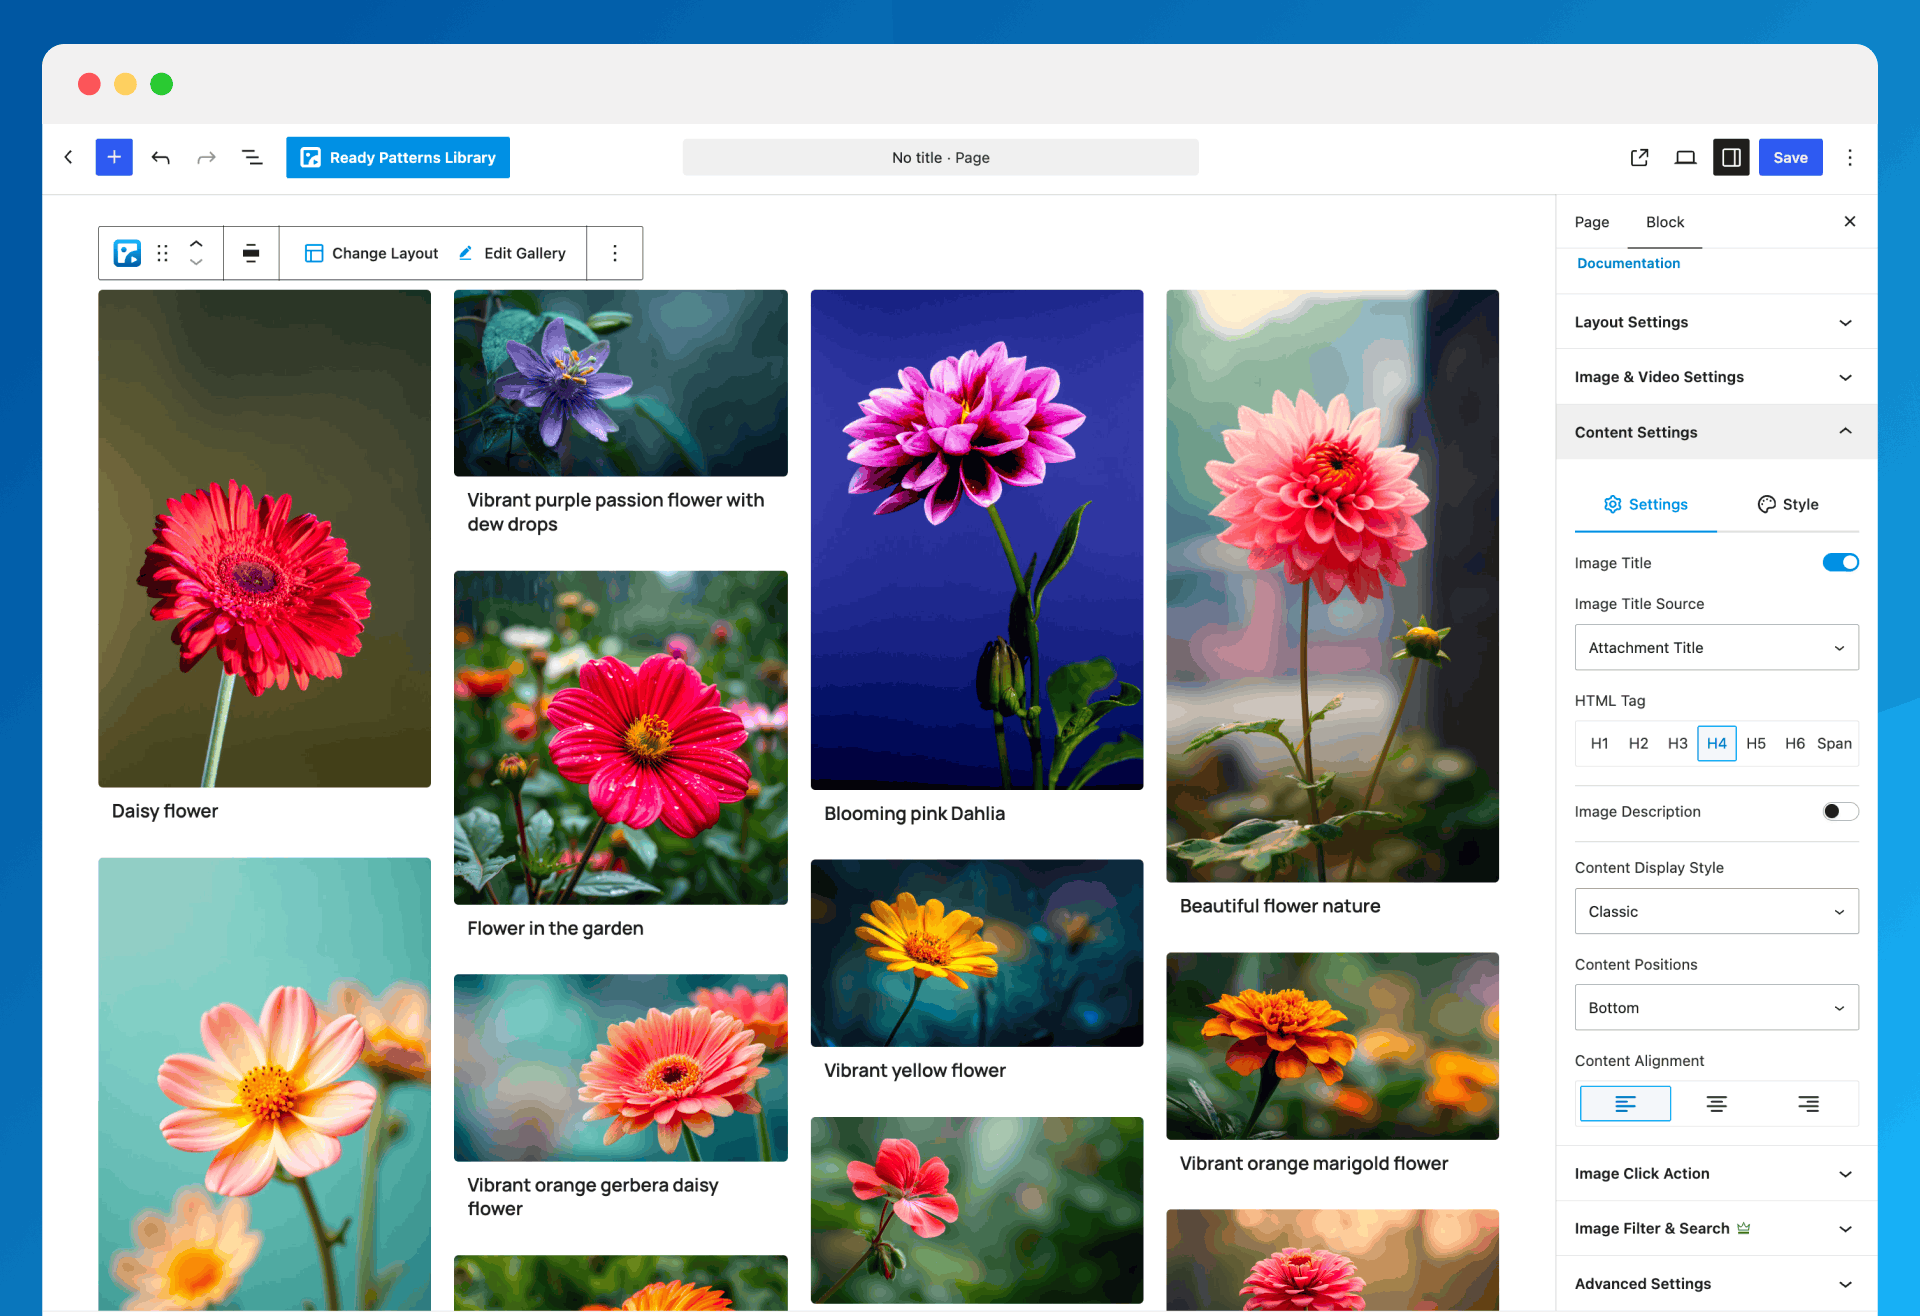Select H2 as the HTML tag
The image size is (1920, 1316).
pyautogui.click(x=1638, y=743)
